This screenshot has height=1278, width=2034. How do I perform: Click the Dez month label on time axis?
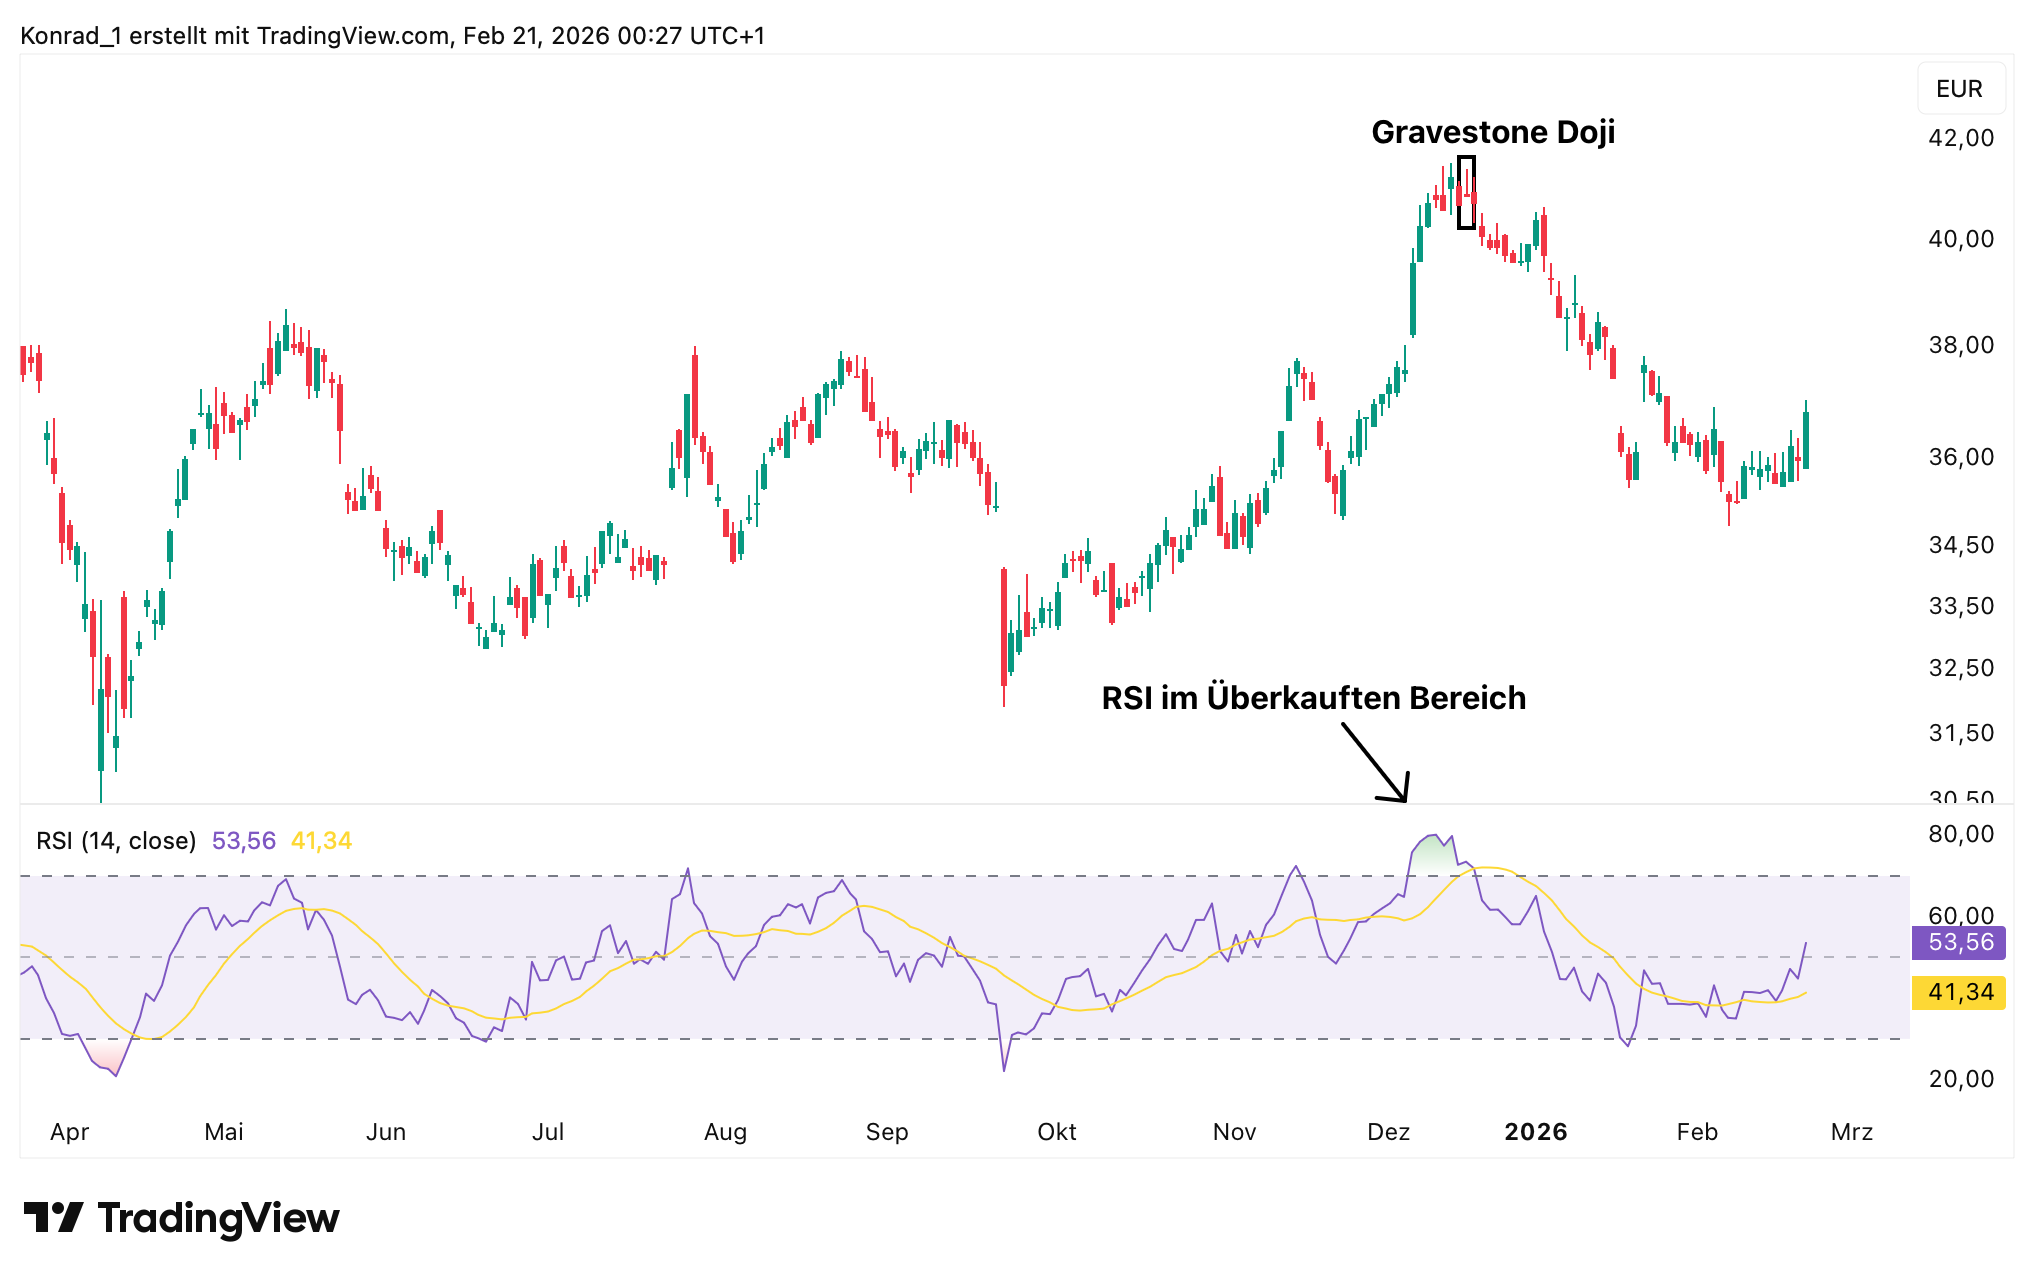click(x=1388, y=1132)
